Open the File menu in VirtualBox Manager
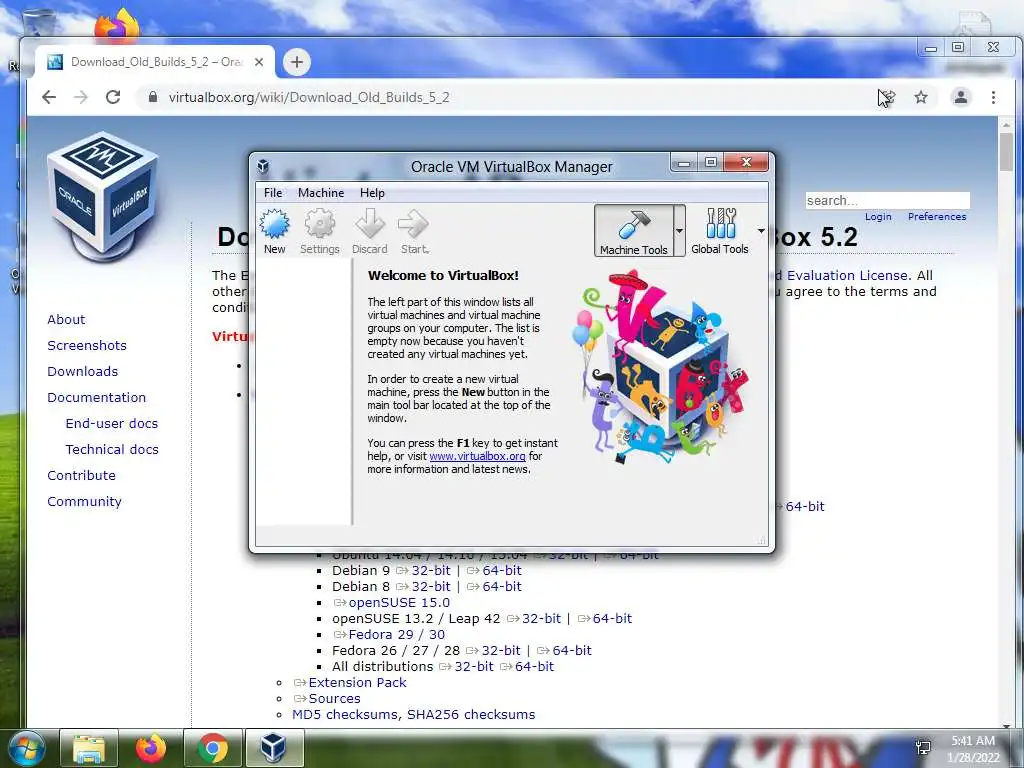This screenshot has width=1024, height=768. [x=273, y=193]
